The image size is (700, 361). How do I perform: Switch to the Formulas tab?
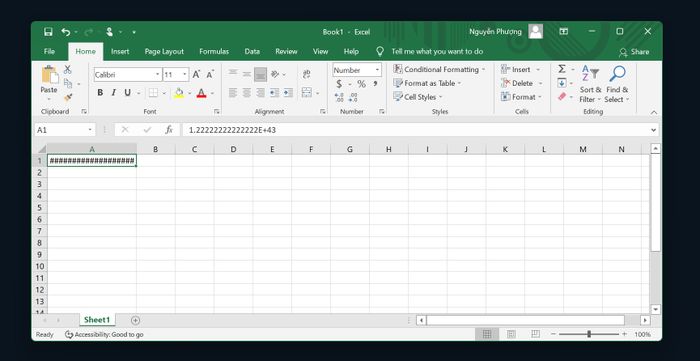pyautogui.click(x=214, y=52)
